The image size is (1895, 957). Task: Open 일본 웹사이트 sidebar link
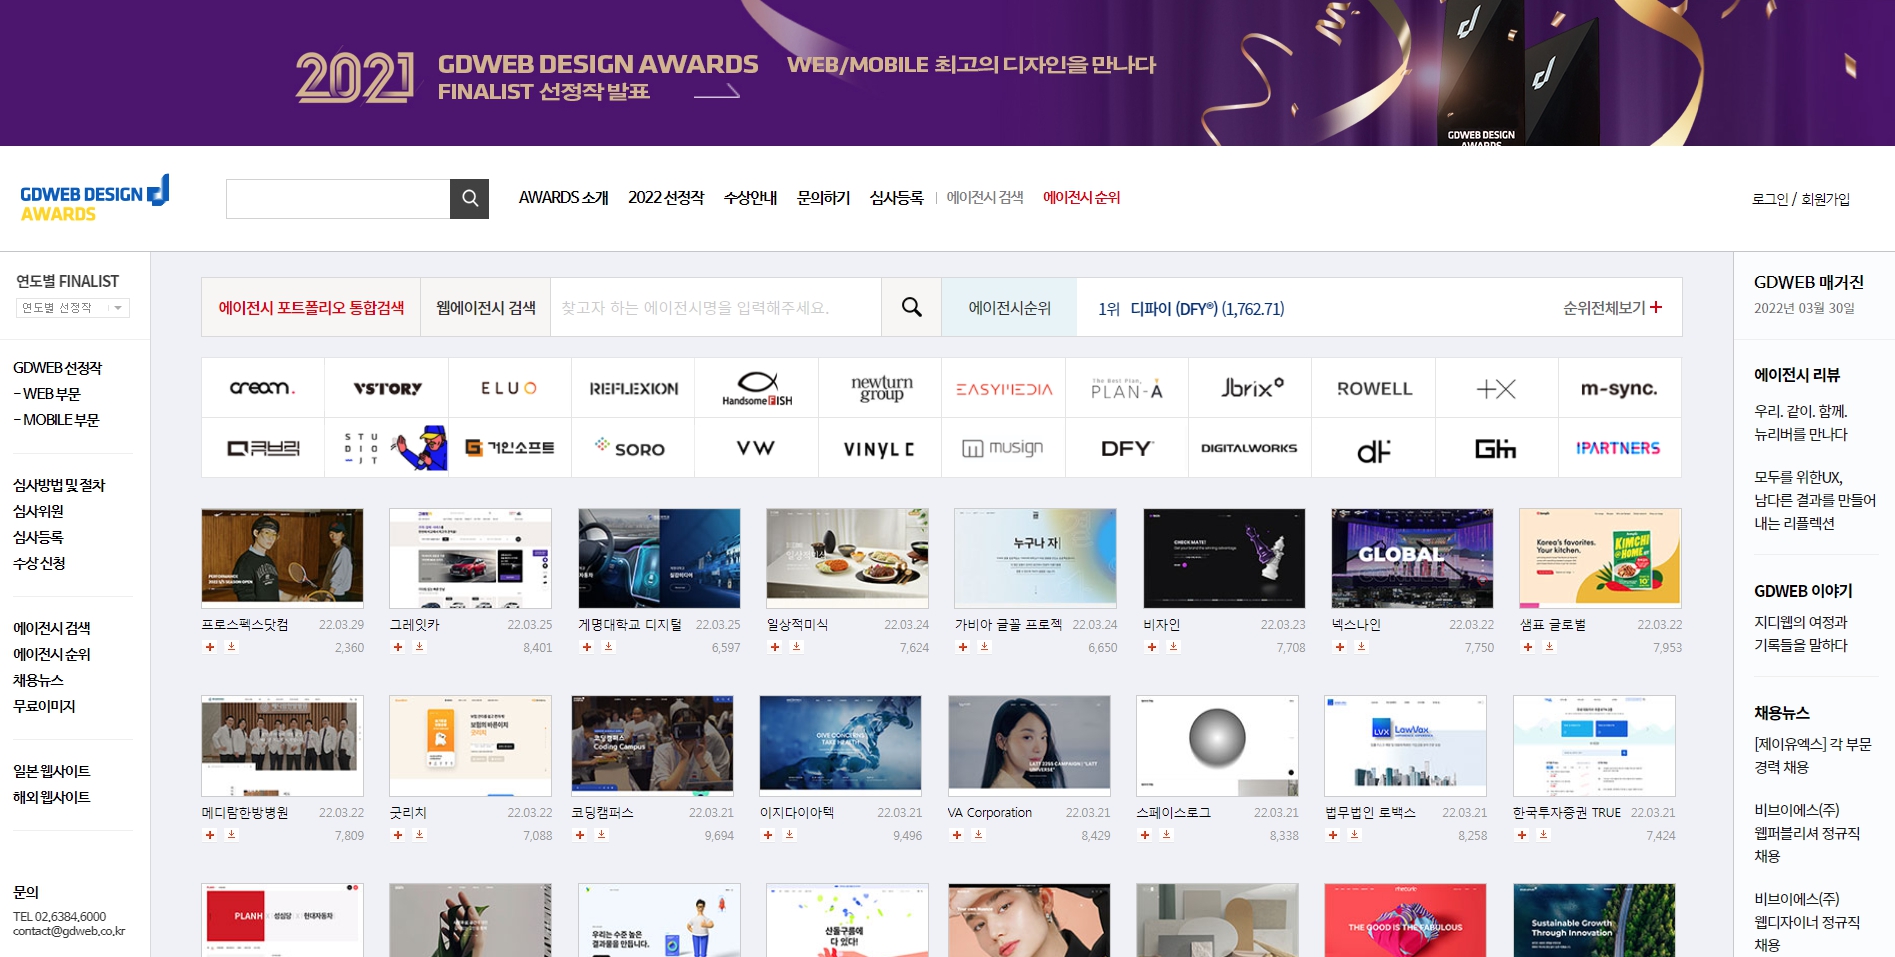(x=51, y=771)
